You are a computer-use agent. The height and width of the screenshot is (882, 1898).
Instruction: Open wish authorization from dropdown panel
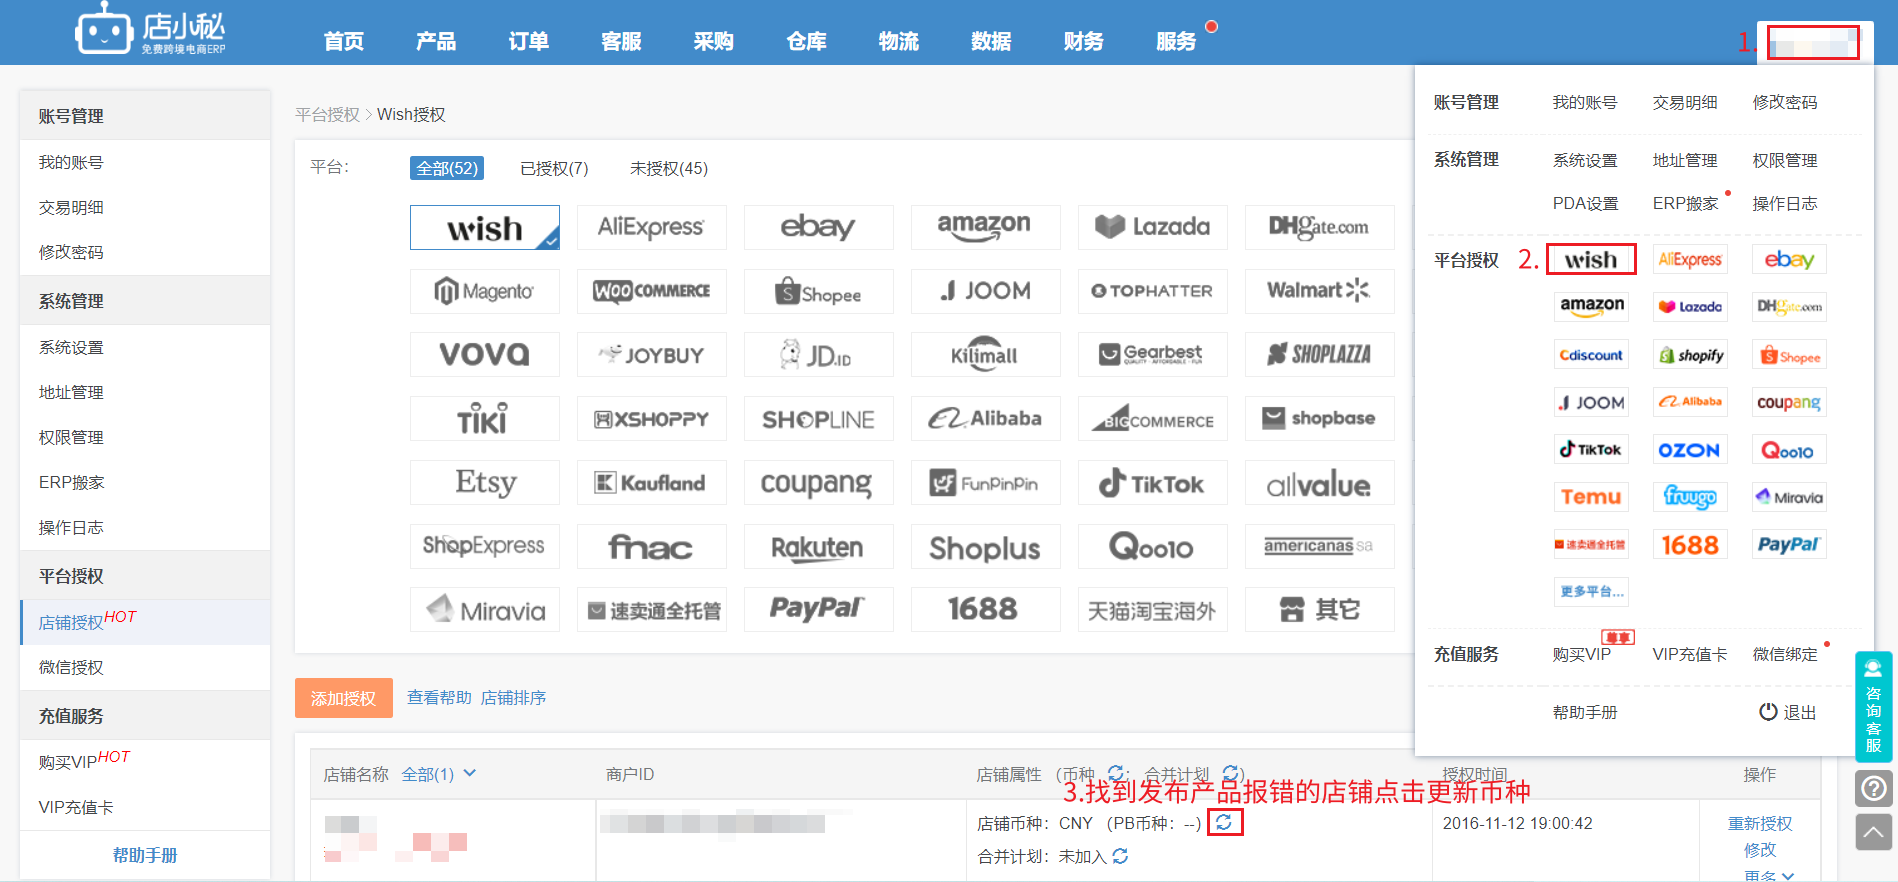click(x=1591, y=259)
